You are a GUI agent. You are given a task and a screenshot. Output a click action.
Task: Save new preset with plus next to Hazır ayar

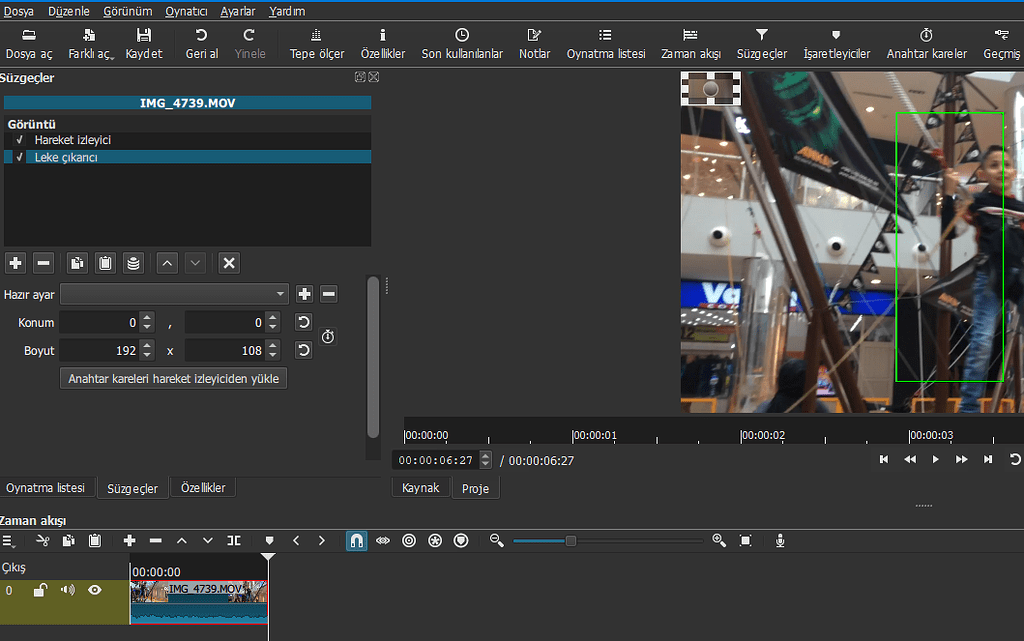[x=304, y=294]
